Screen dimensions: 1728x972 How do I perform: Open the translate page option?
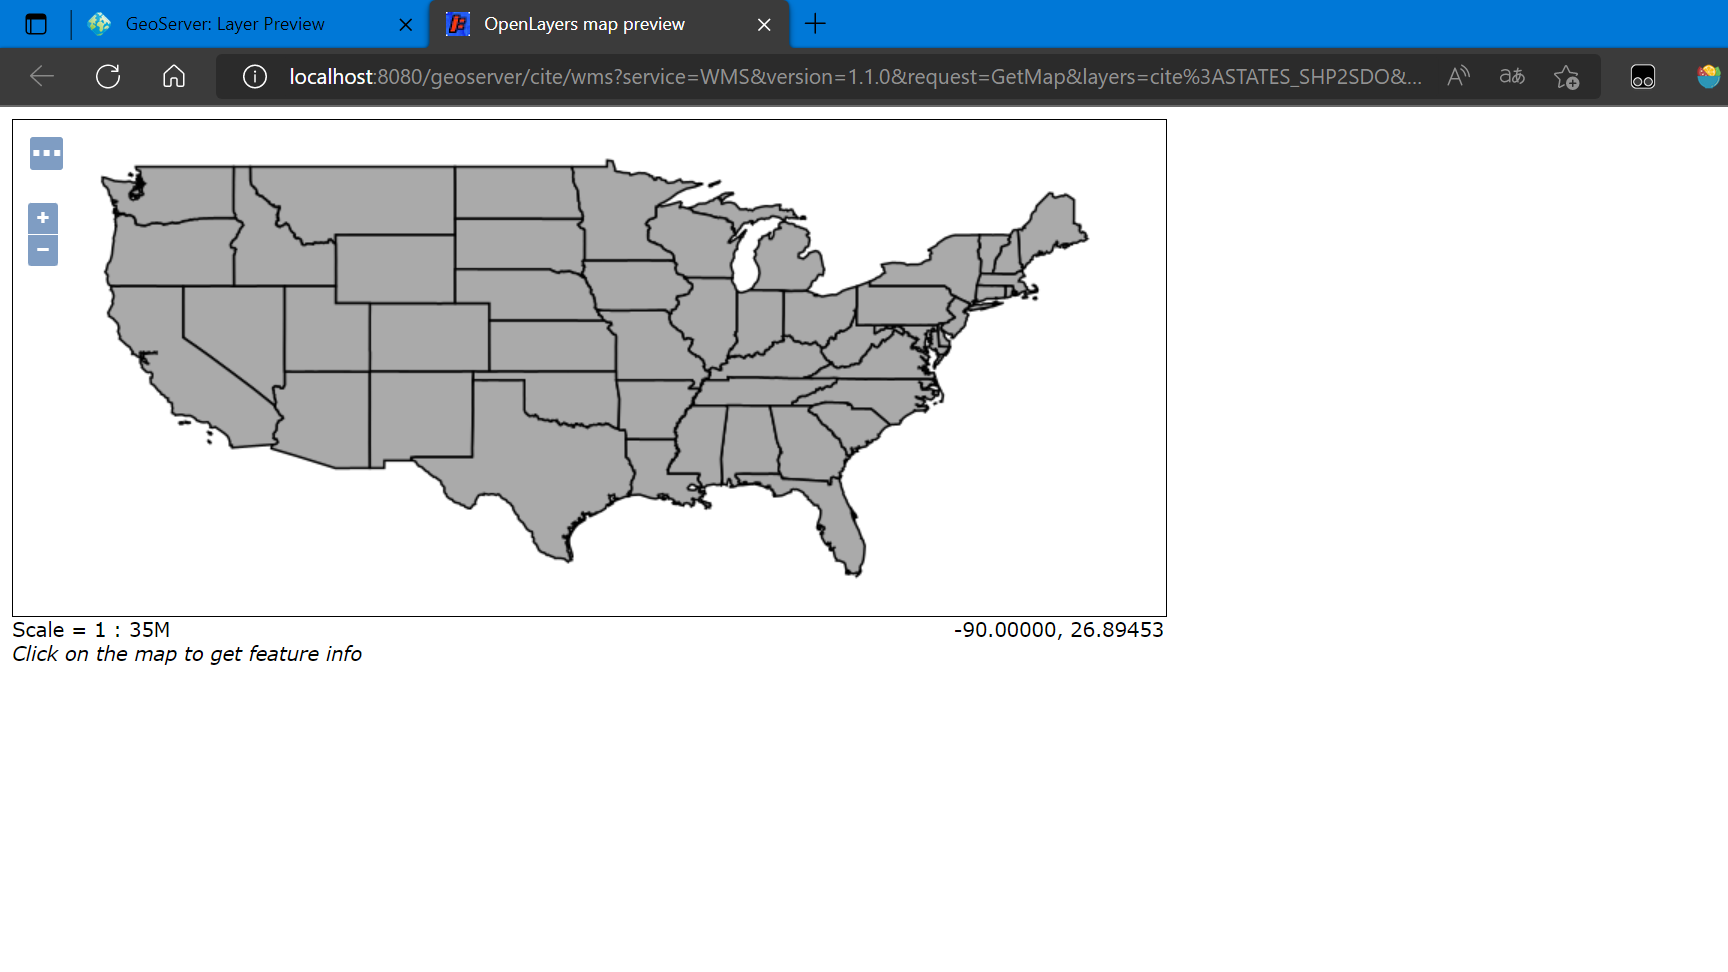[x=1512, y=76]
